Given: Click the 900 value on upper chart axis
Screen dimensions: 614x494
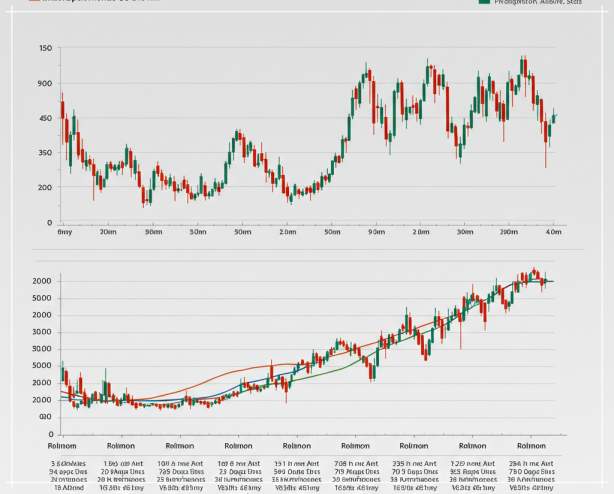Looking at the screenshot, I should click(45, 83).
